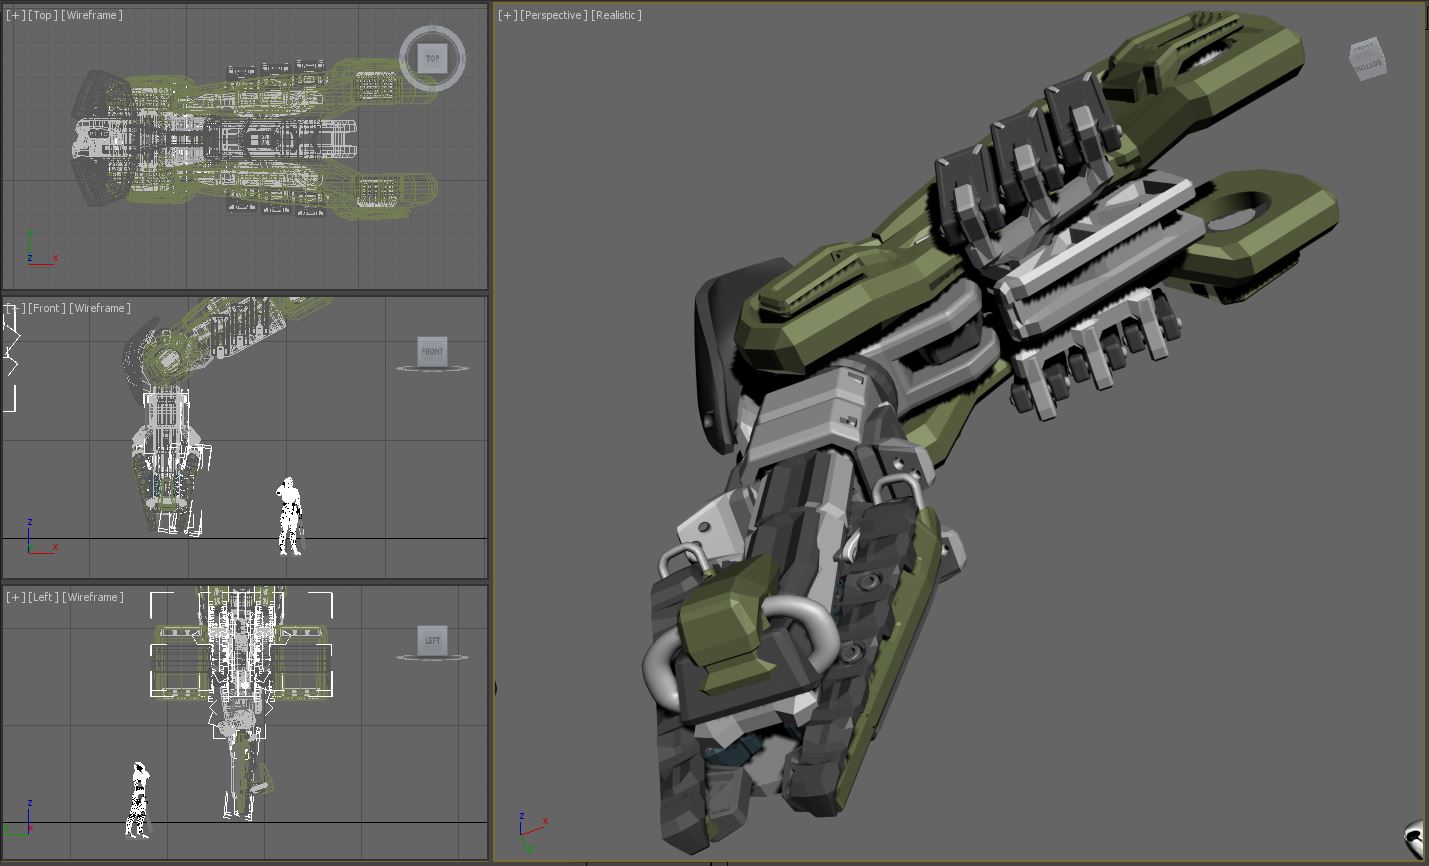Screen dimensions: 1429x866
Task: Select the human figure in the Front viewport
Action: click(289, 515)
